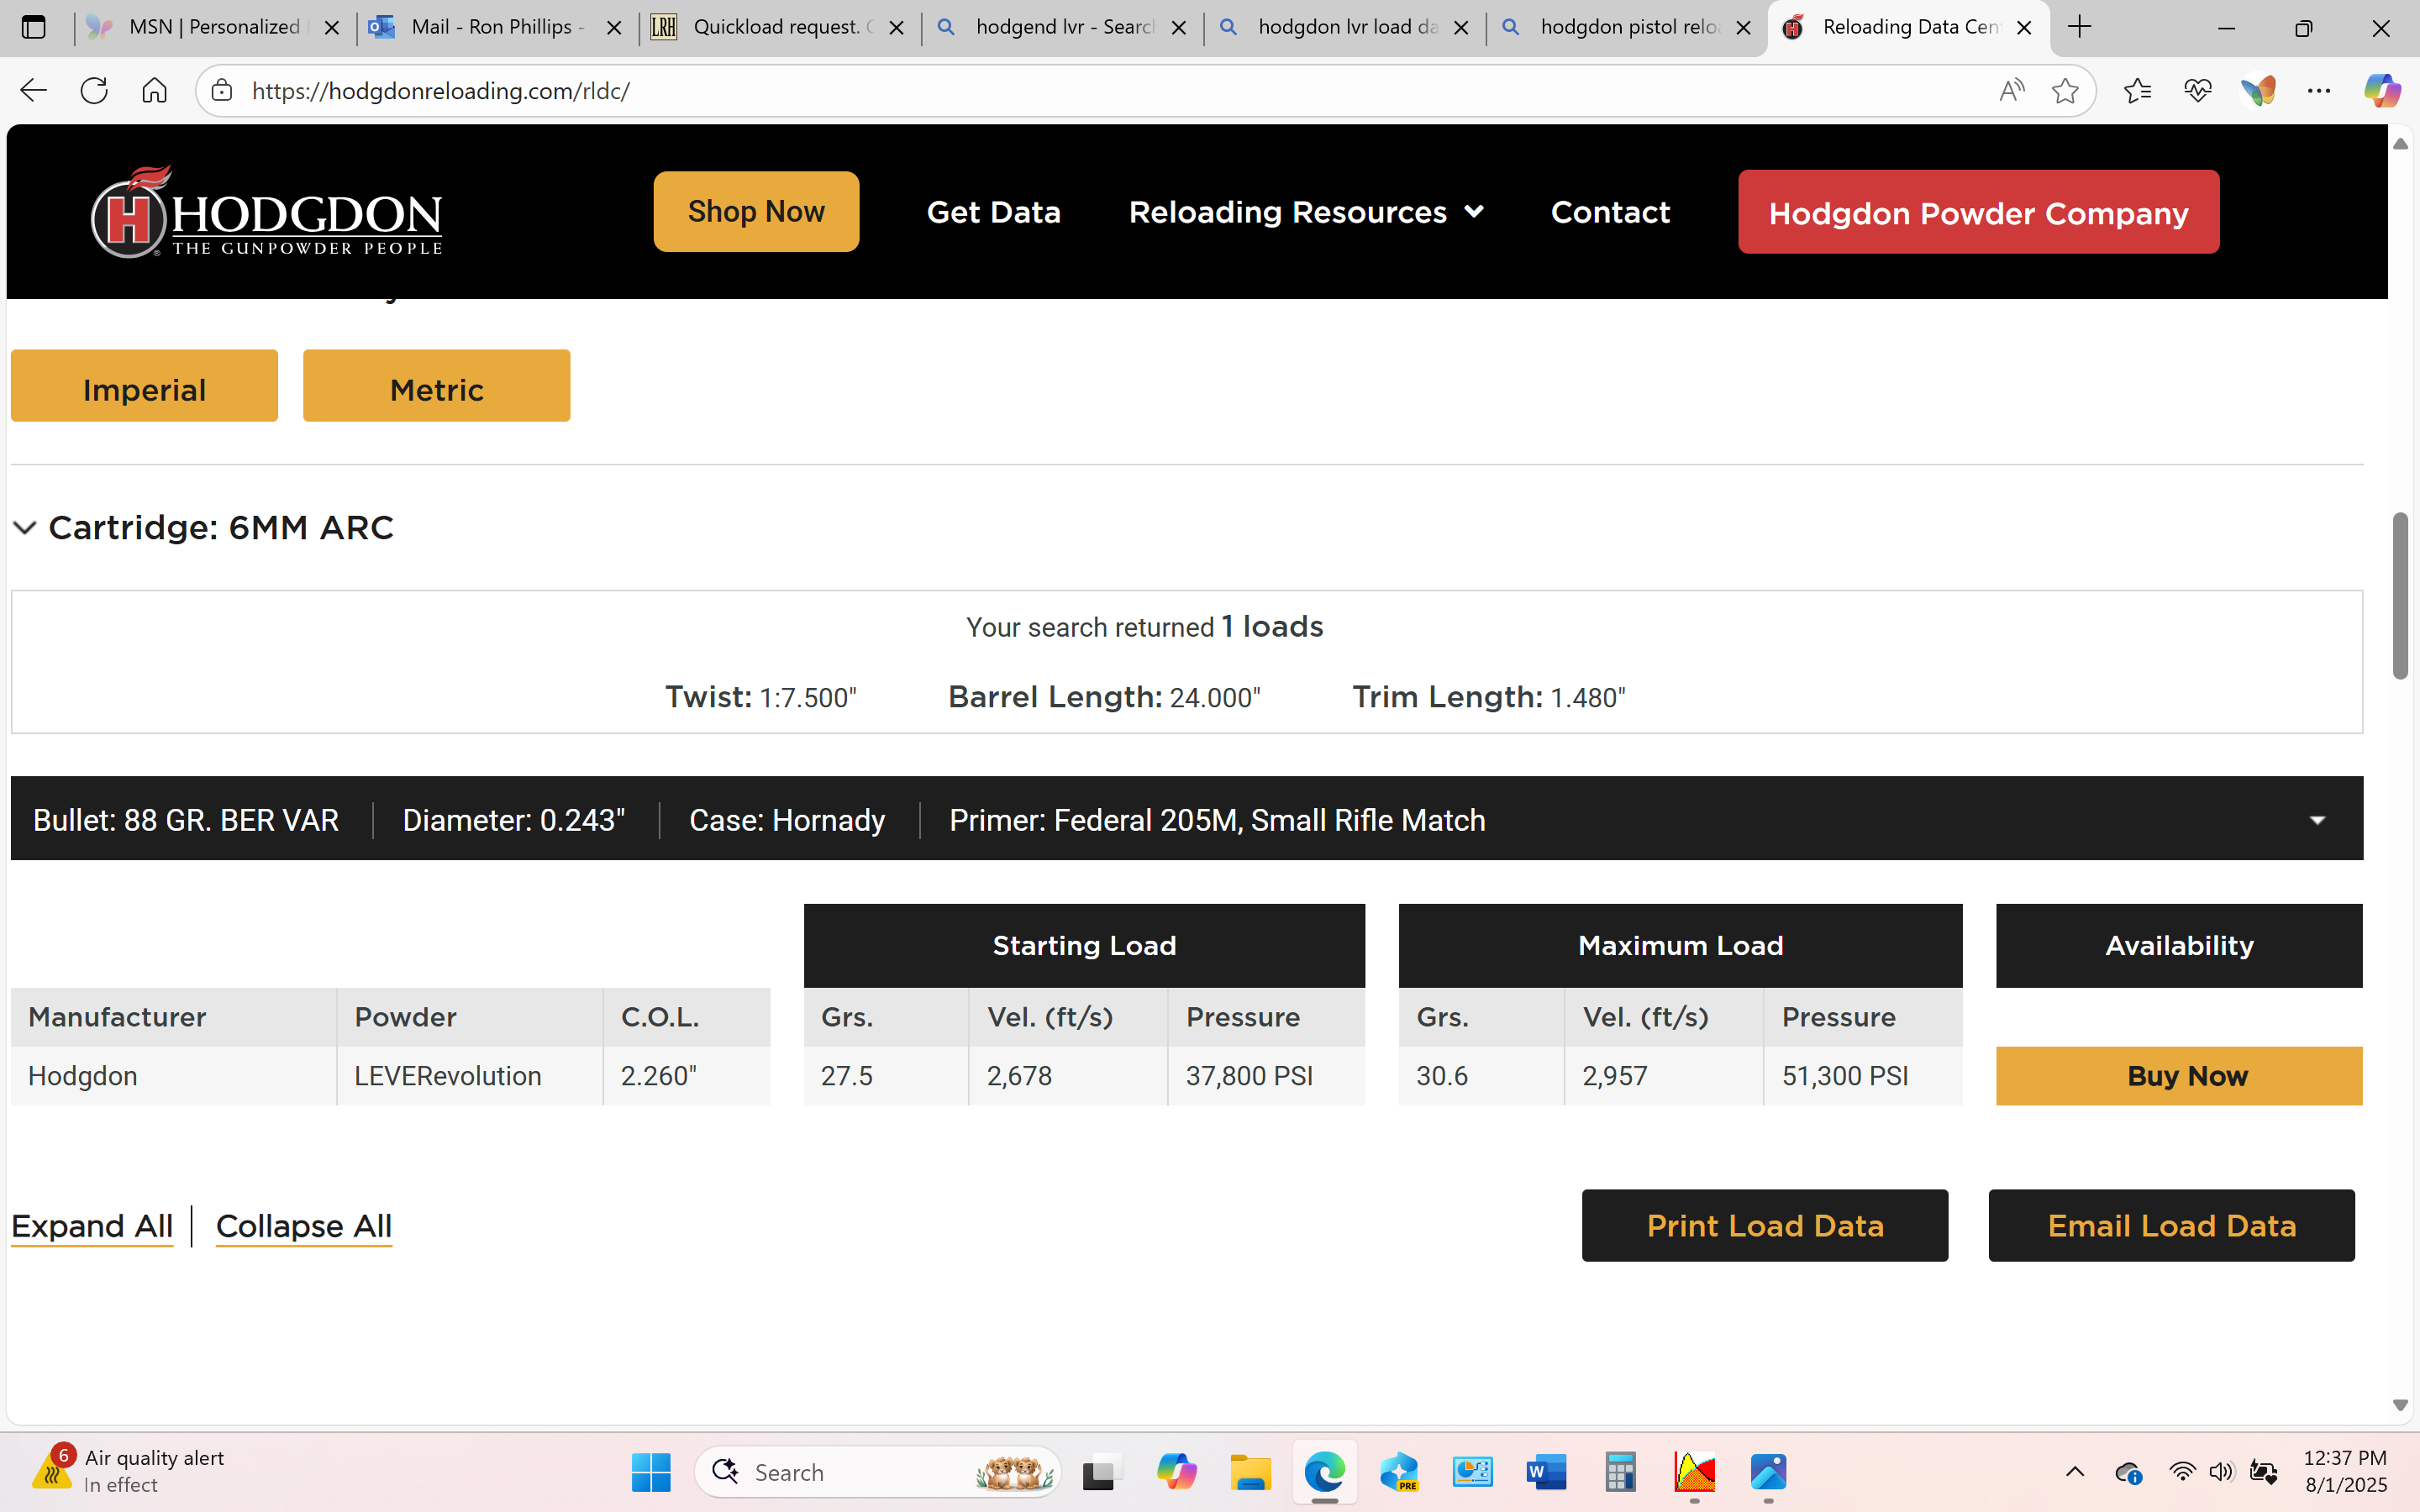Click the Collapse All link
This screenshot has height=1512, width=2420.
[x=304, y=1226]
